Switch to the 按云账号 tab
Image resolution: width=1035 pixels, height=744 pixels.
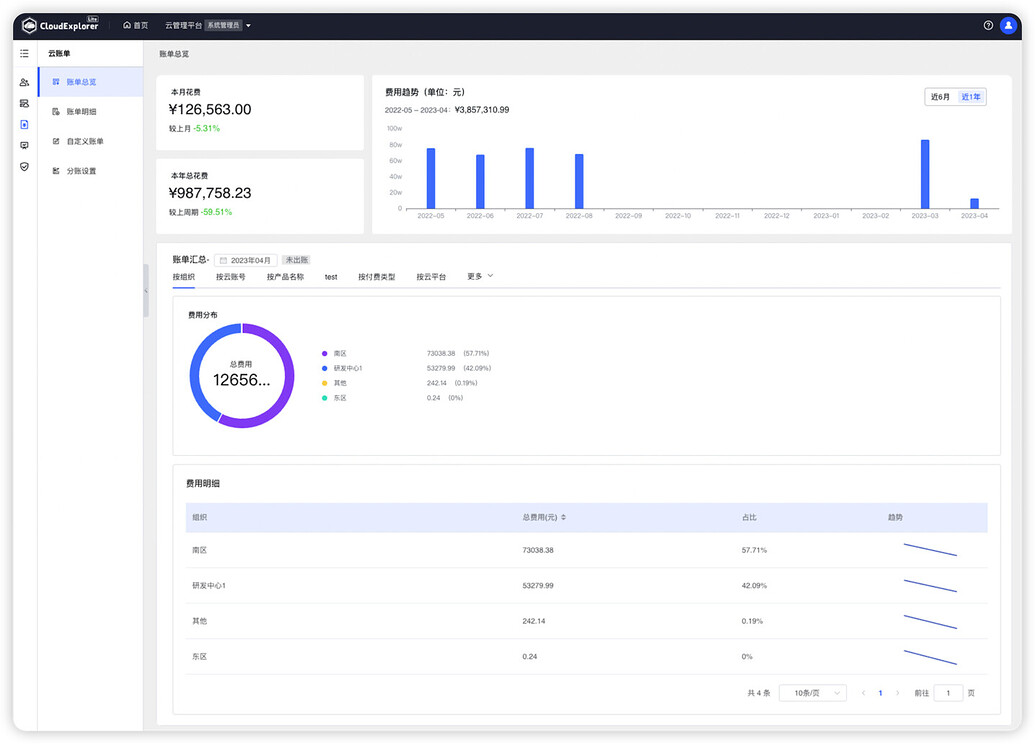[x=230, y=276]
